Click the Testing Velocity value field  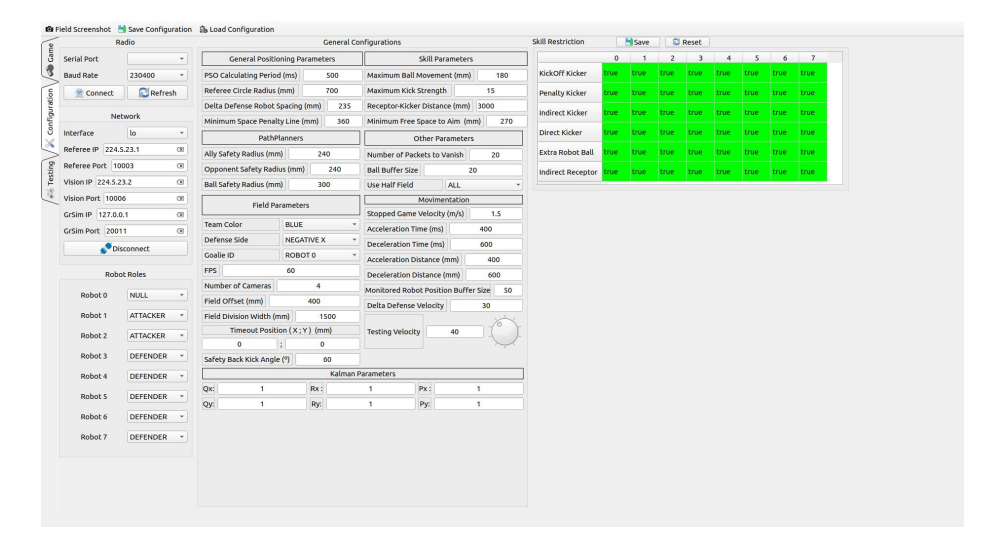coord(455,332)
